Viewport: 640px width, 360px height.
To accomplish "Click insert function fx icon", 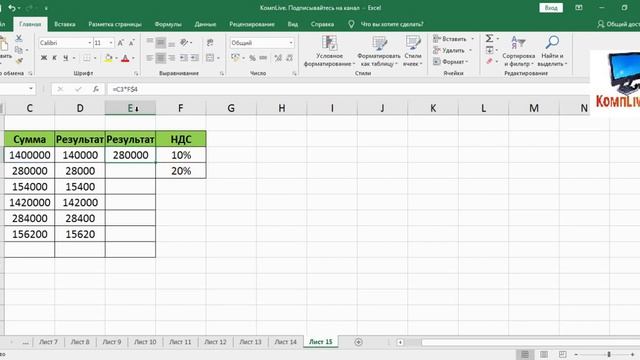I will pyautogui.click(x=96, y=89).
